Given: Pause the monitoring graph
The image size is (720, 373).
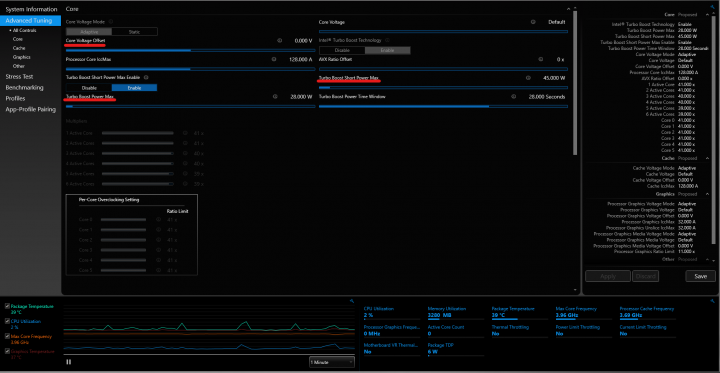Looking at the screenshot, I should pyautogui.click(x=68, y=362).
